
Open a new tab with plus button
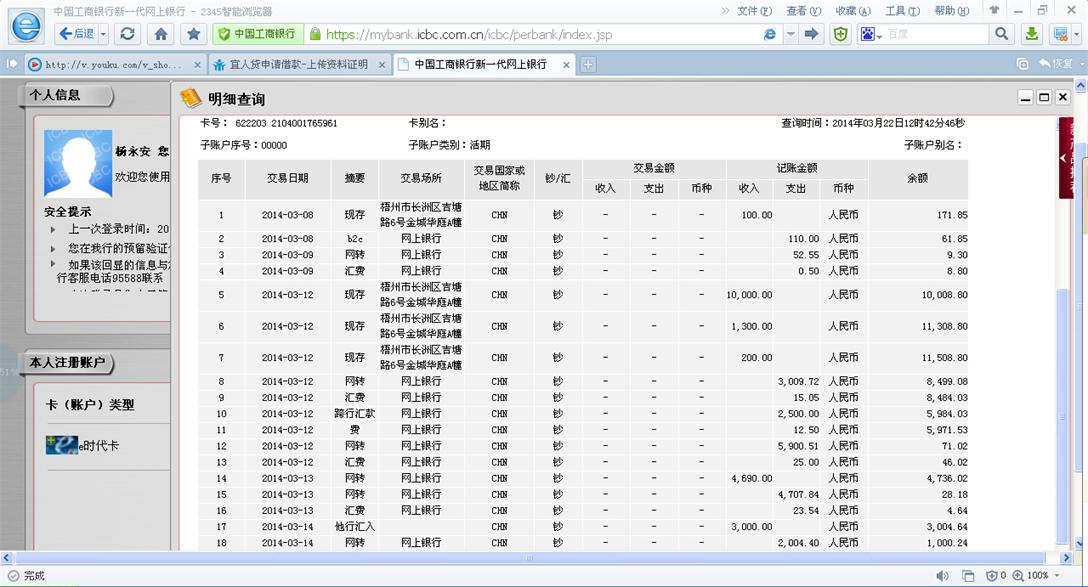coord(588,64)
